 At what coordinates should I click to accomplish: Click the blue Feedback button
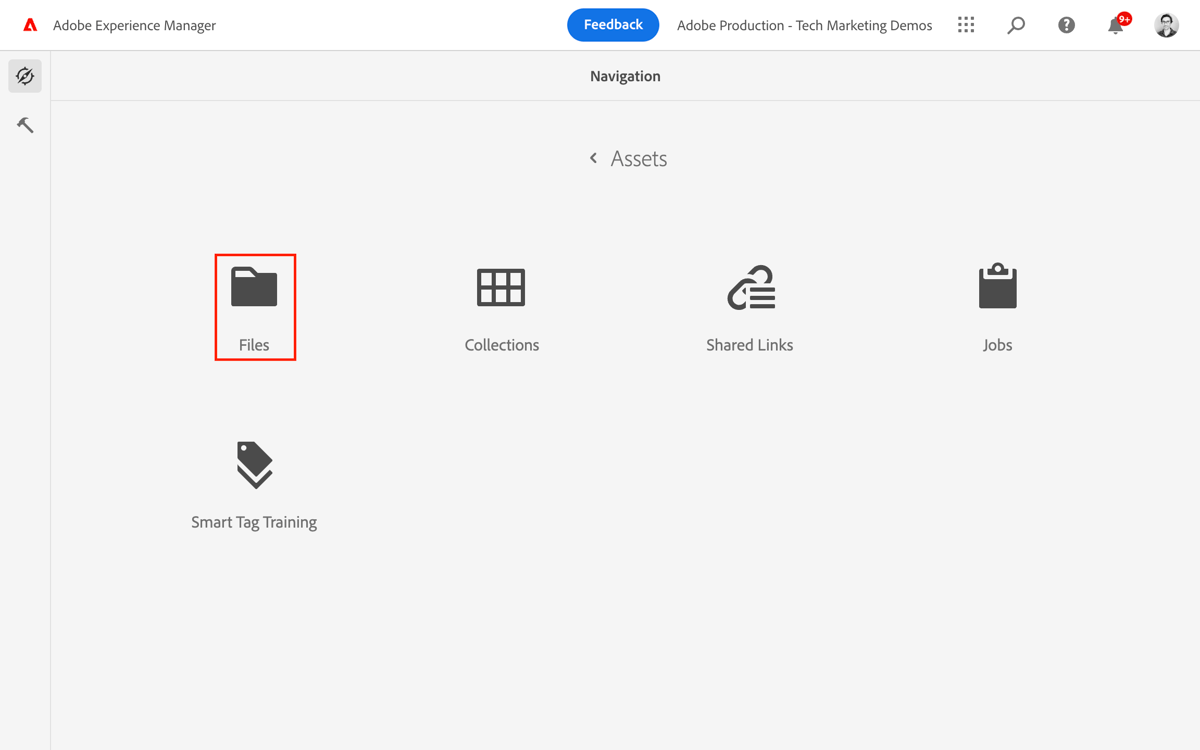pyautogui.click(x=613, y=25)
